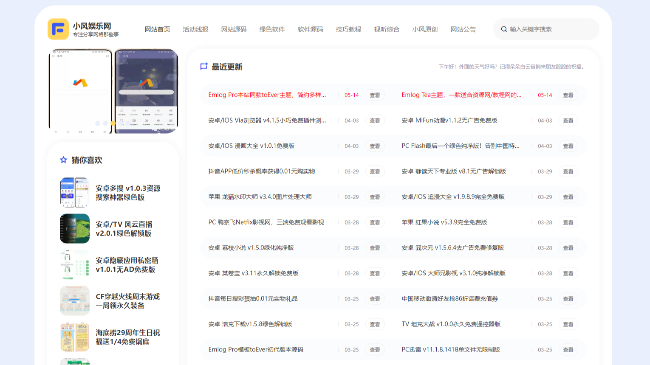Open the 安卓 v3.11 post
650x365 pixels.
[253, 273]
